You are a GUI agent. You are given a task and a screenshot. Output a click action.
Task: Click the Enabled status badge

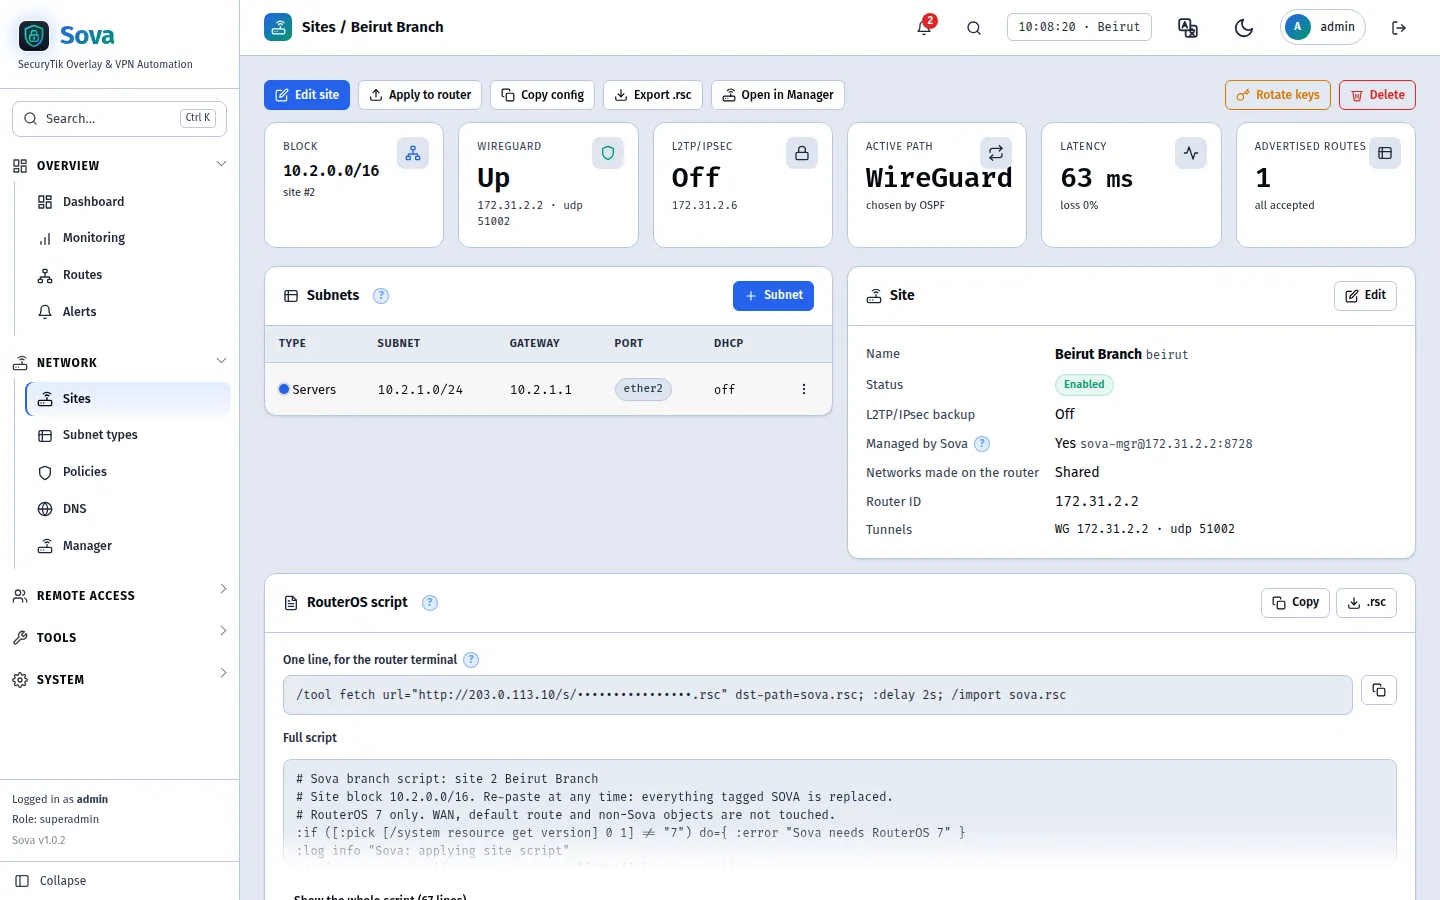(x=1084, y=385)
